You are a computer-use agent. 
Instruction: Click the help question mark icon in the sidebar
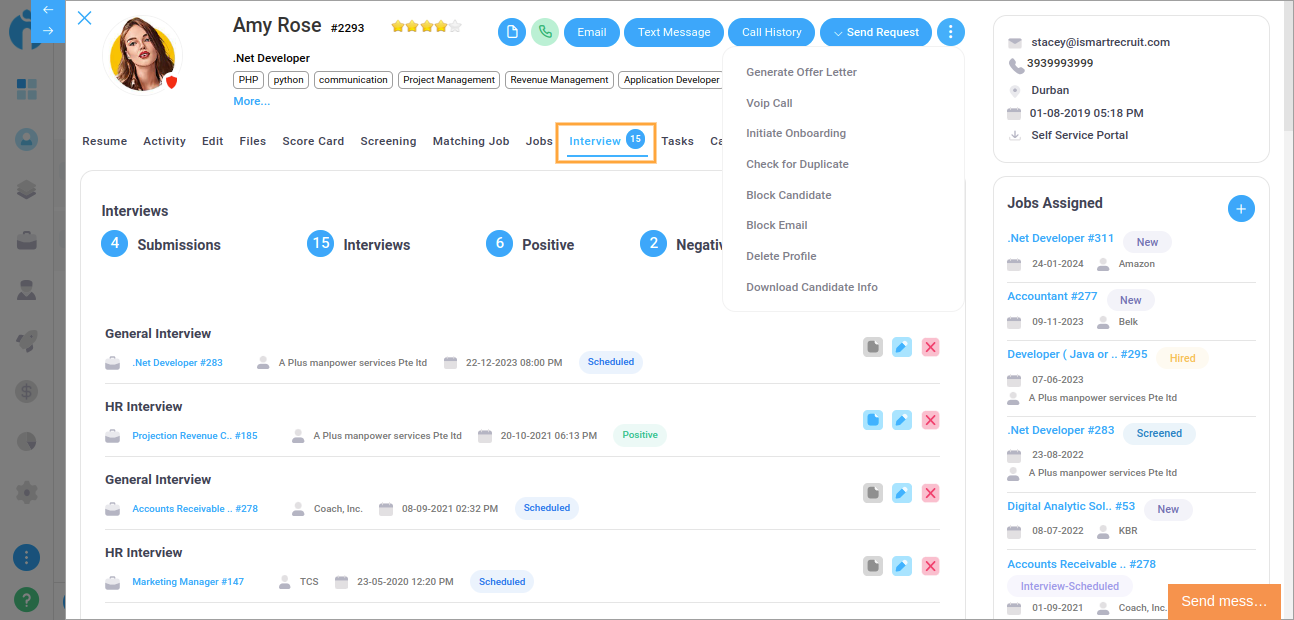point(26,599)
